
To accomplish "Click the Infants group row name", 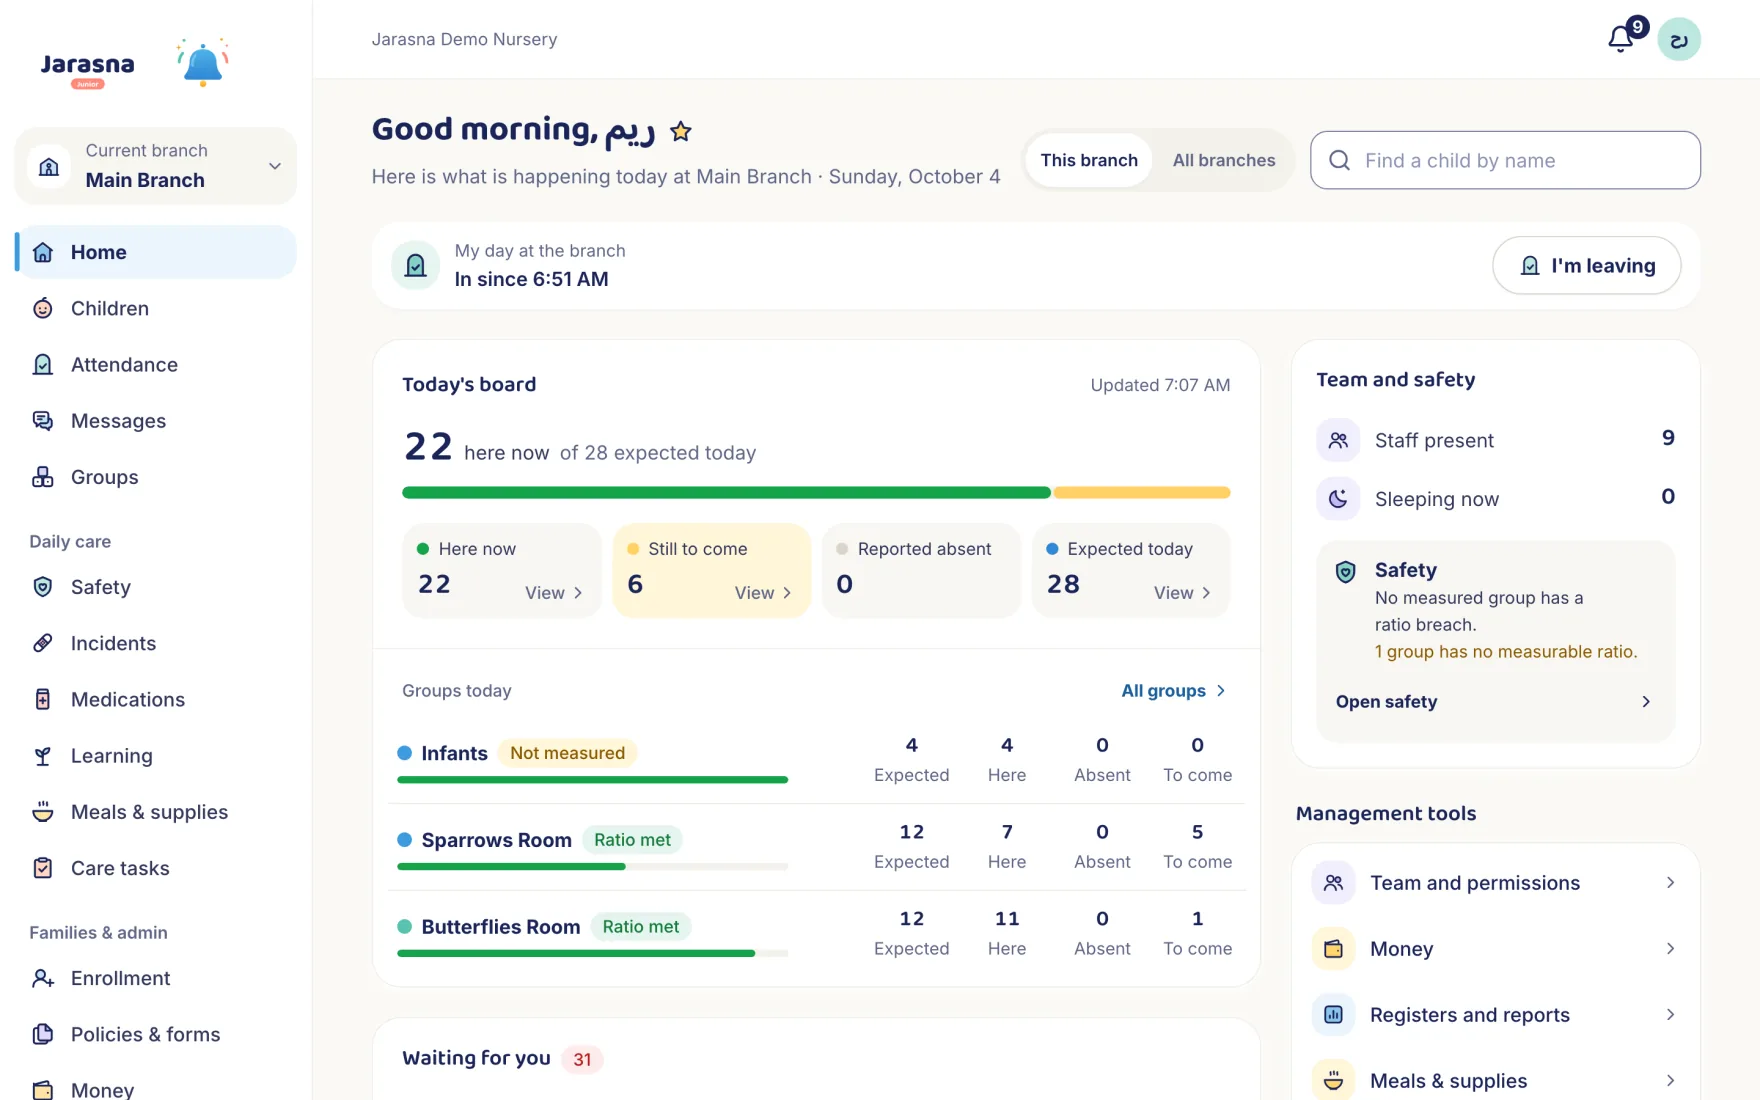I will click(454, 753).
